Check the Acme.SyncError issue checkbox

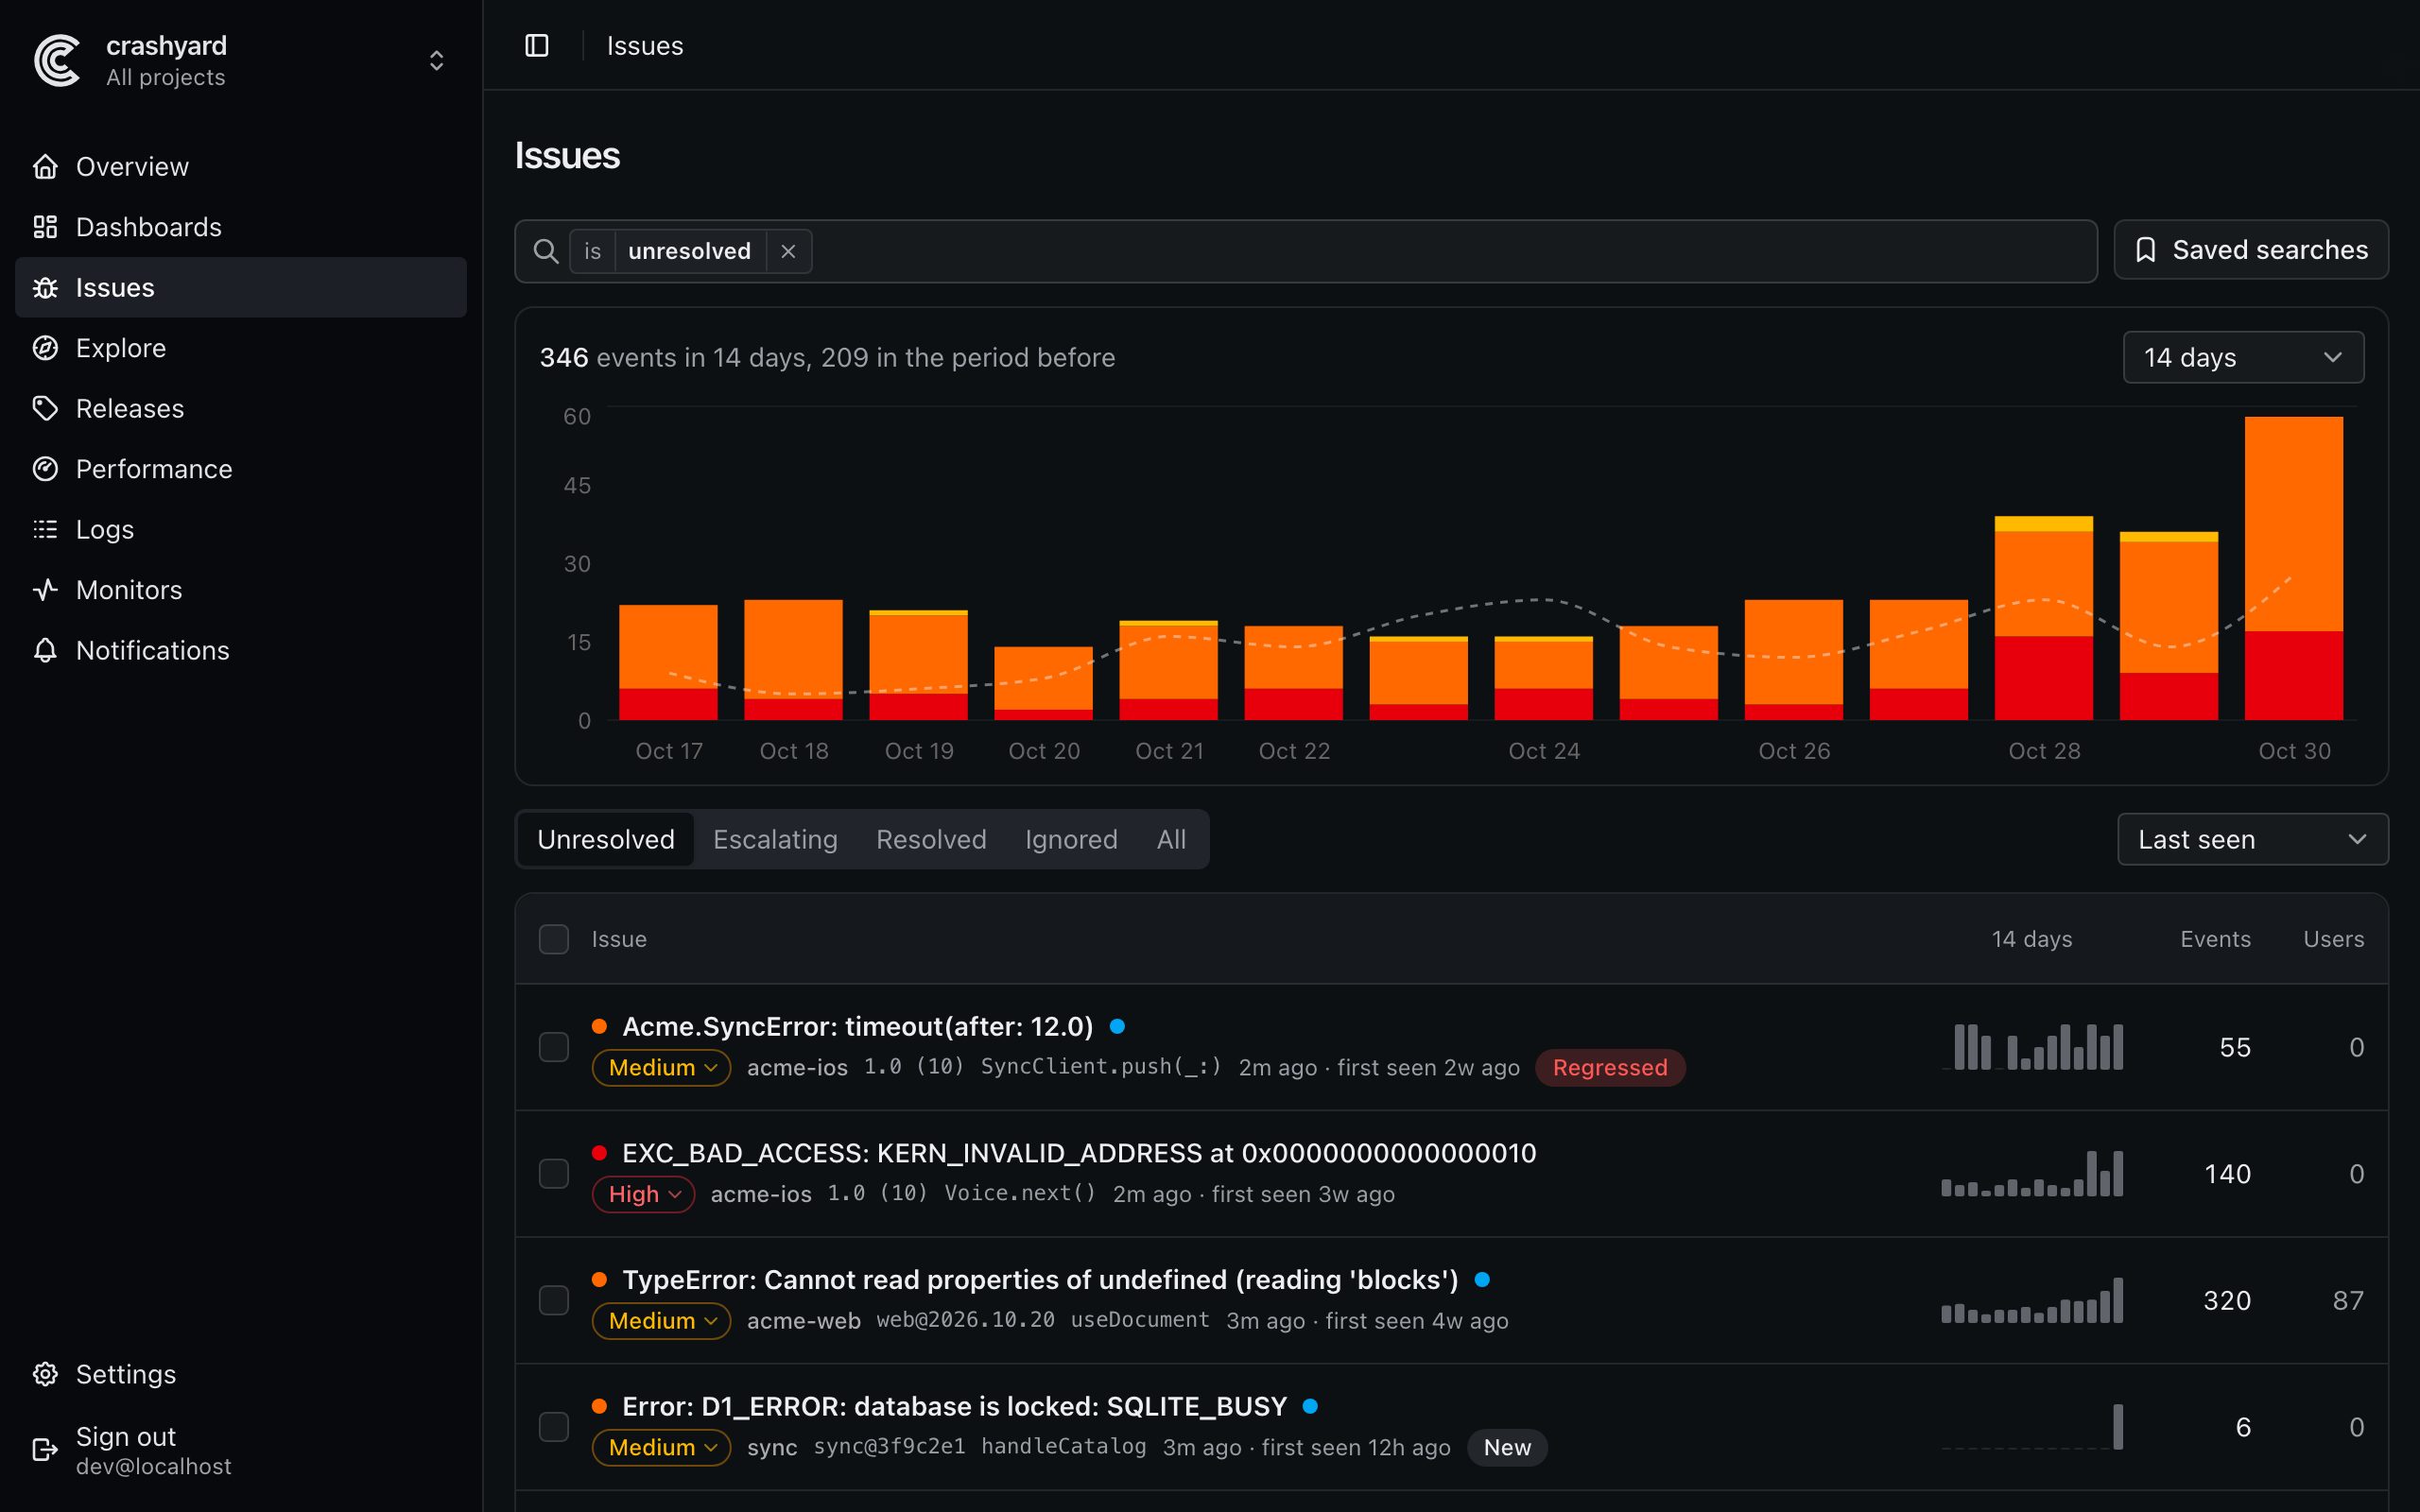554,1047
